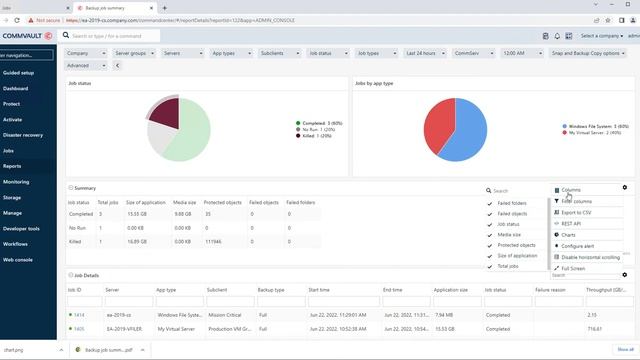Open the Summary table gear settings icon

pyautogui.click(x=624, y=187)
